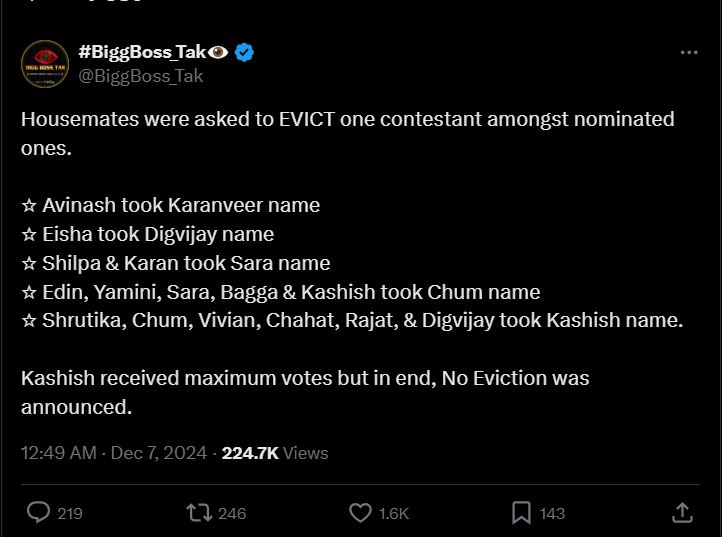Click the 12:49 AM · Dec 7, 2024 timestamp
This screenshot has width=722, height=537.
click(x=113, y=453)
